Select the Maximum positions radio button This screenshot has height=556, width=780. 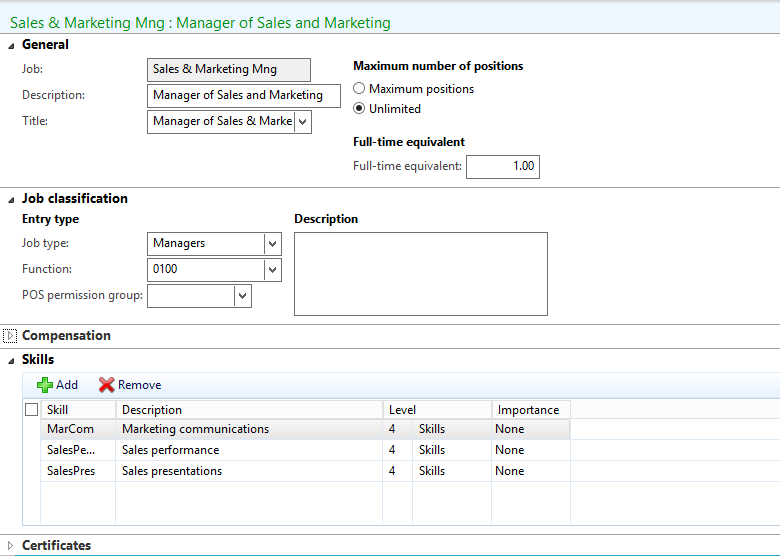[359, 89]
